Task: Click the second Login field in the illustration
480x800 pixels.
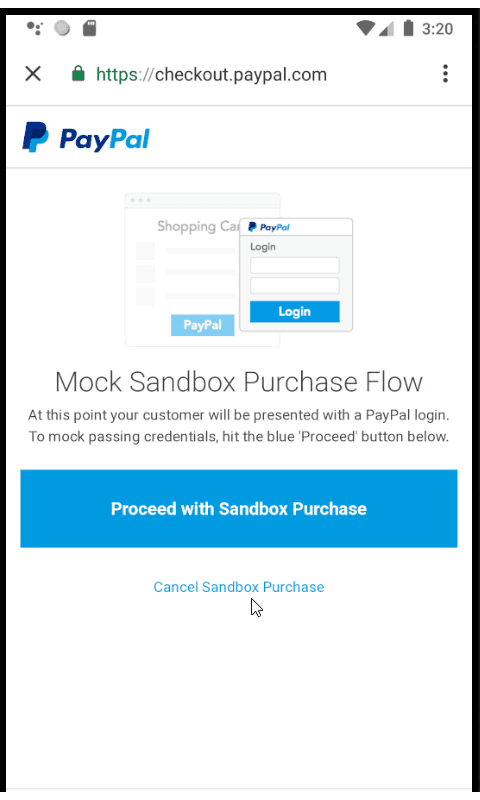Action: click(x=294, y=285)
